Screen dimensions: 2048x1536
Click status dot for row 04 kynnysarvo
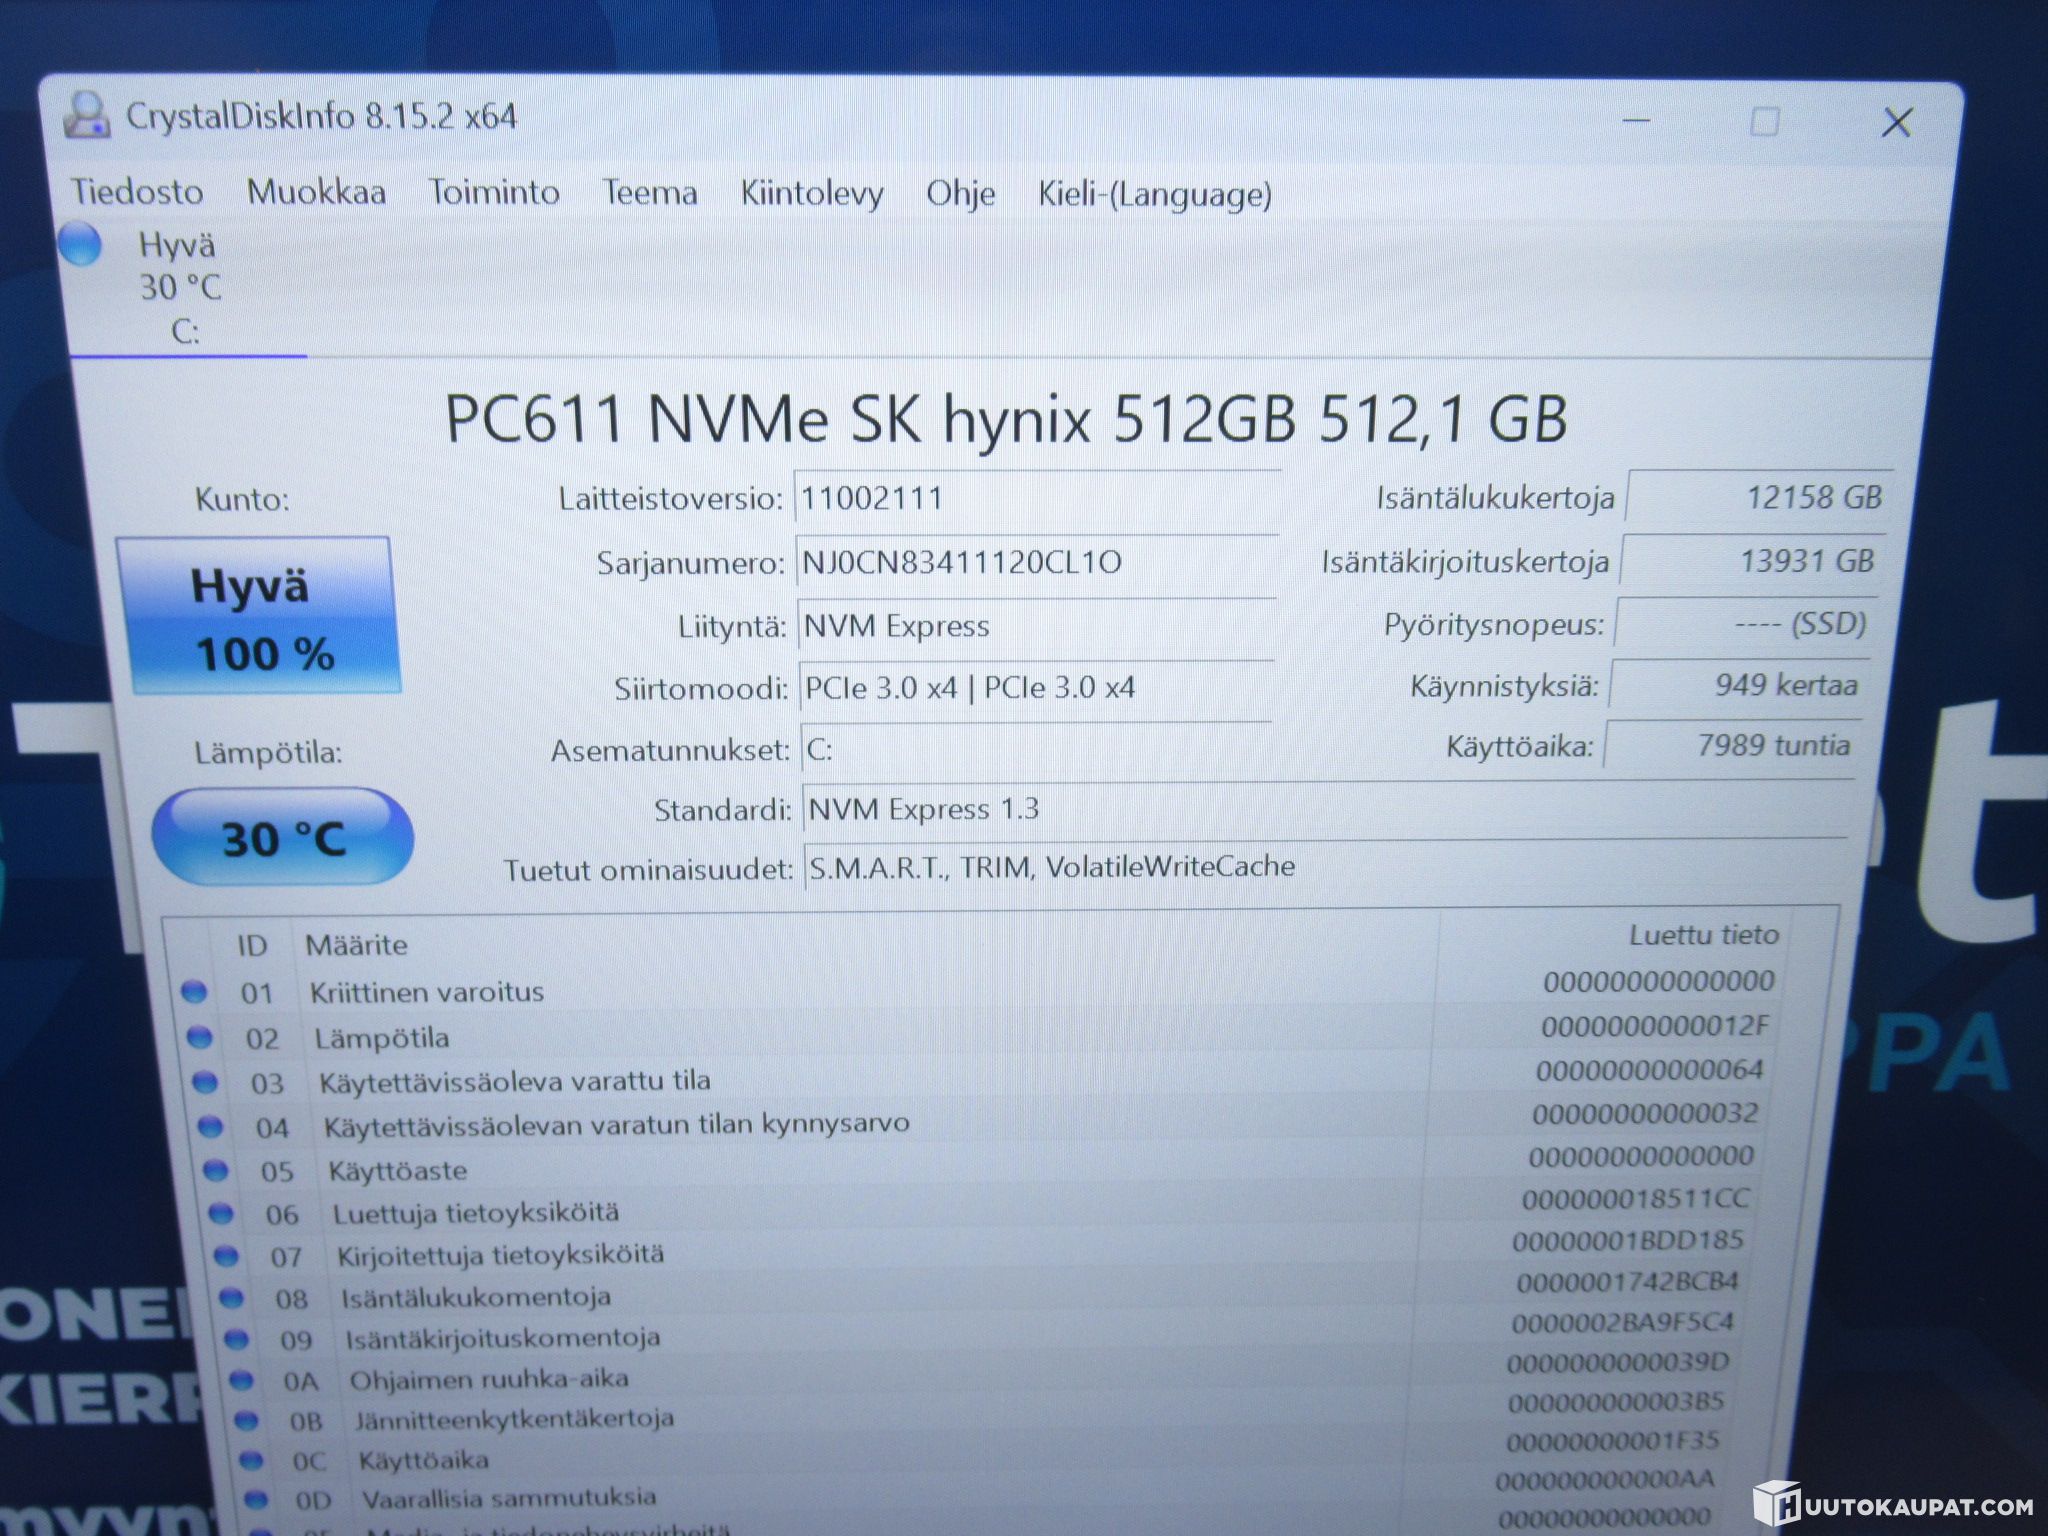coord(210,1126)
